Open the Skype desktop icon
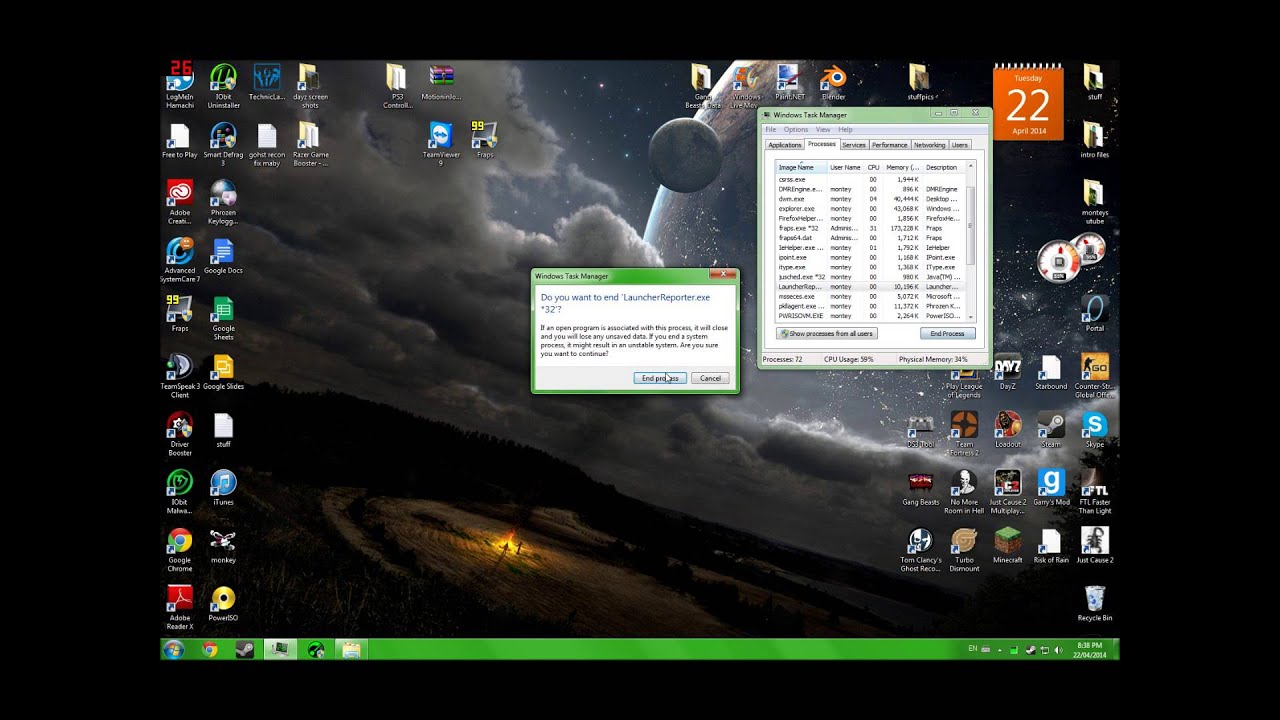This screenshot has height=720, width=1280. pos(1095,431)
